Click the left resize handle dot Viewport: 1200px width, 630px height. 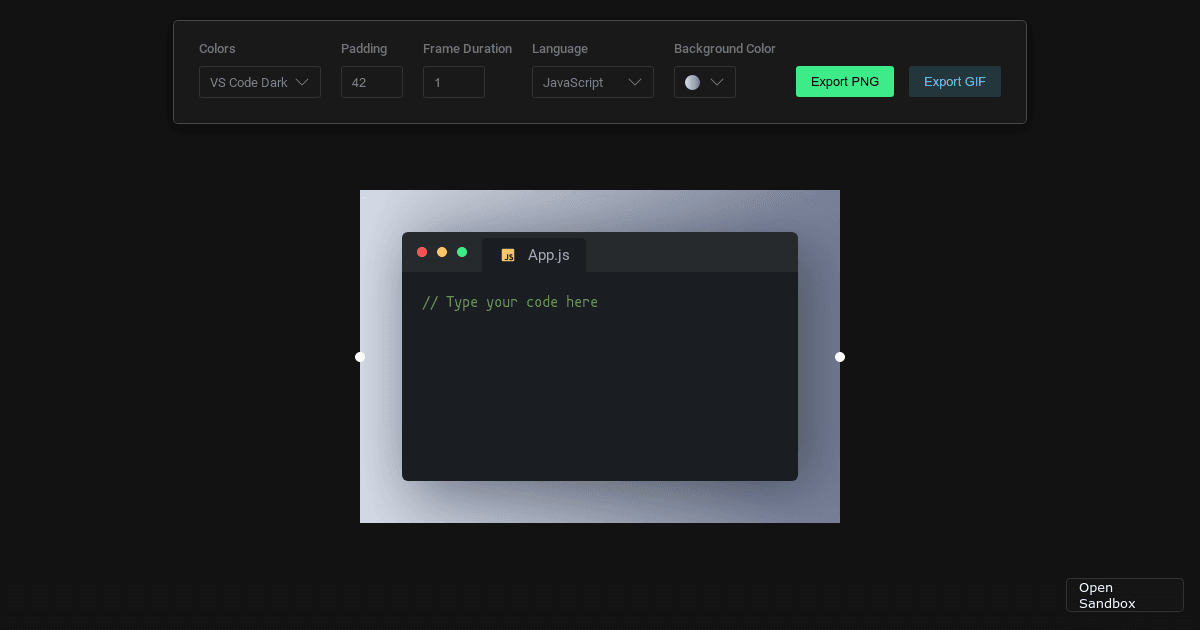360,357
